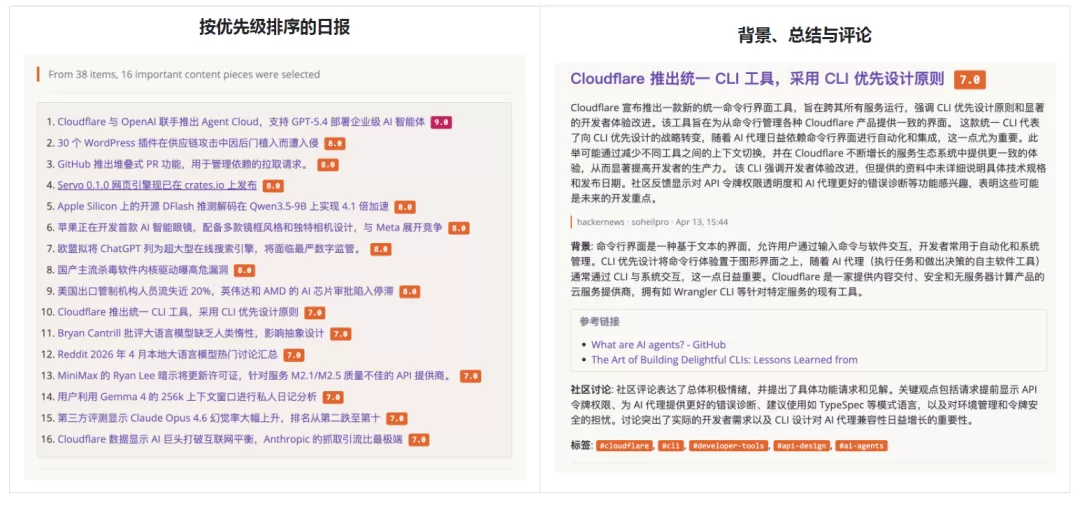Open the What are AI agents? - GitHub link
This screenshot has height=505, width=1080.
point(658,344)
